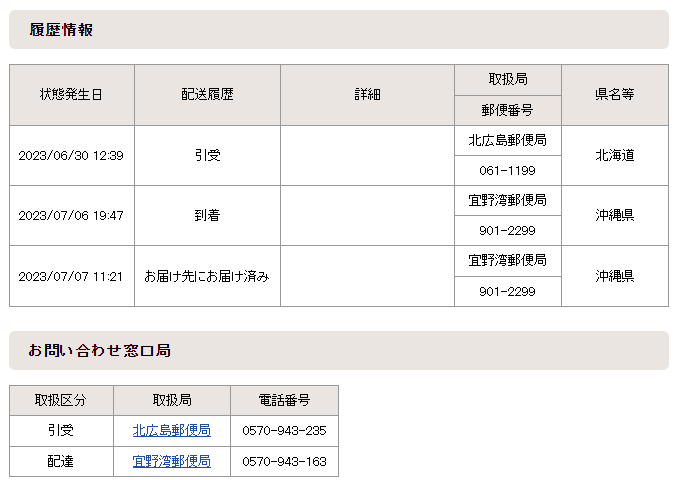Image resolution: width=674 pixels, height=480 pixels.
Task: Select the 取扱区分 column header
Action: point(61,400)
